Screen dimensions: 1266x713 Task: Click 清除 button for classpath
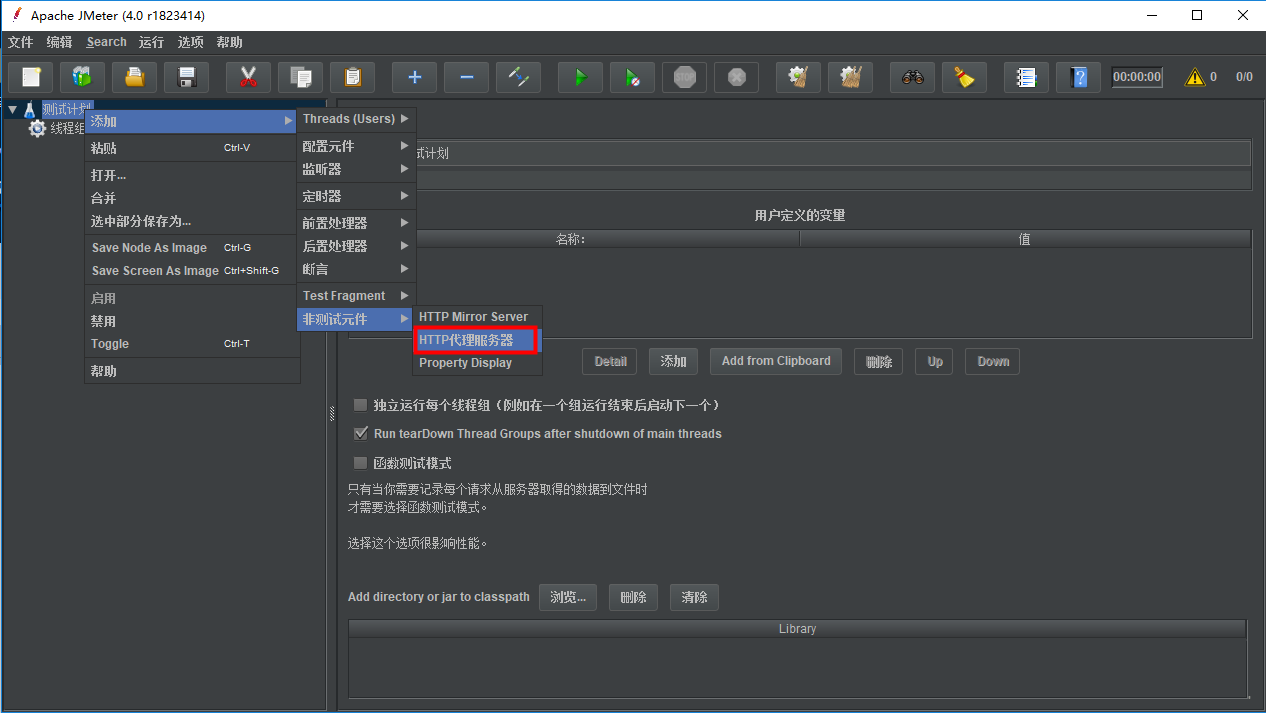point(694,597)
